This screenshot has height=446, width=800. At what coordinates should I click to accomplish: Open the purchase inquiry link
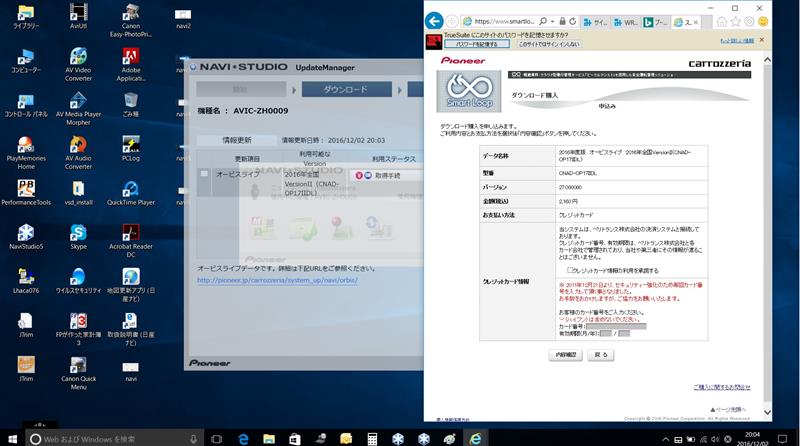click(721, 387)
